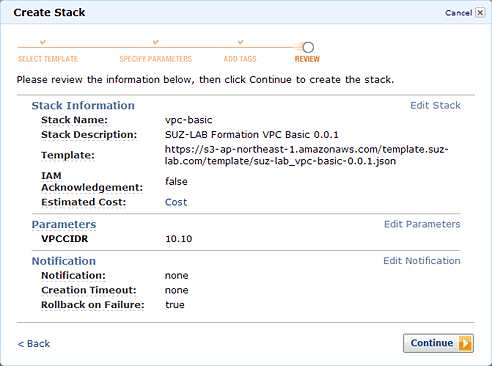Open Edit Stack link
The width and height of the screenshot is (492, 366).
pyautogui.click(x=435, y=105)
